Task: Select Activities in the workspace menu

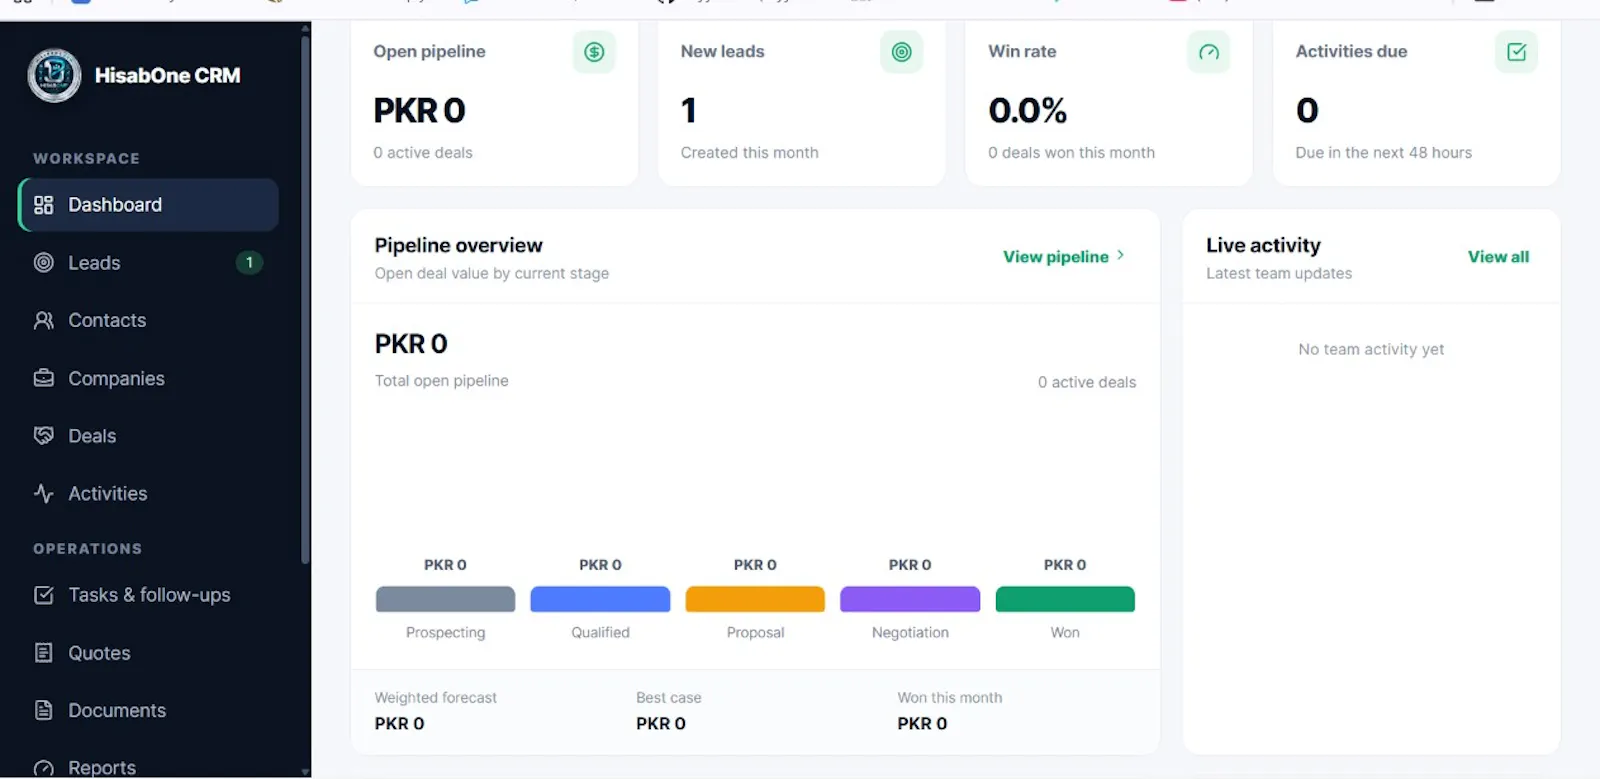Action: click(x=148, y=493)
